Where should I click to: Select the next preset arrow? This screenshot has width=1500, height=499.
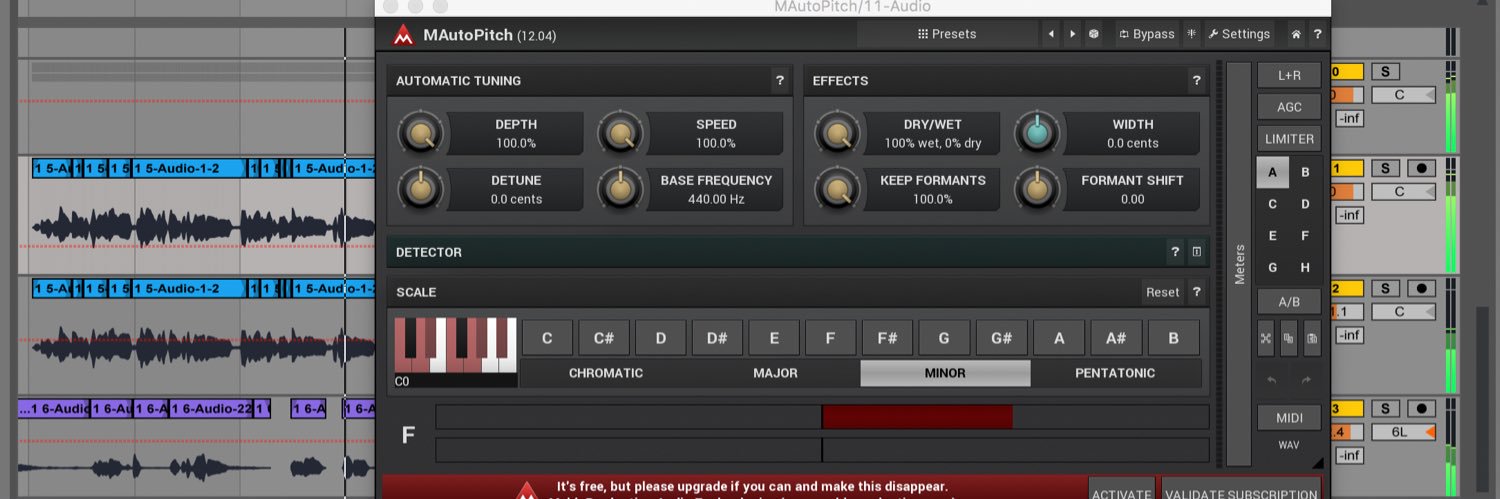1072,34
